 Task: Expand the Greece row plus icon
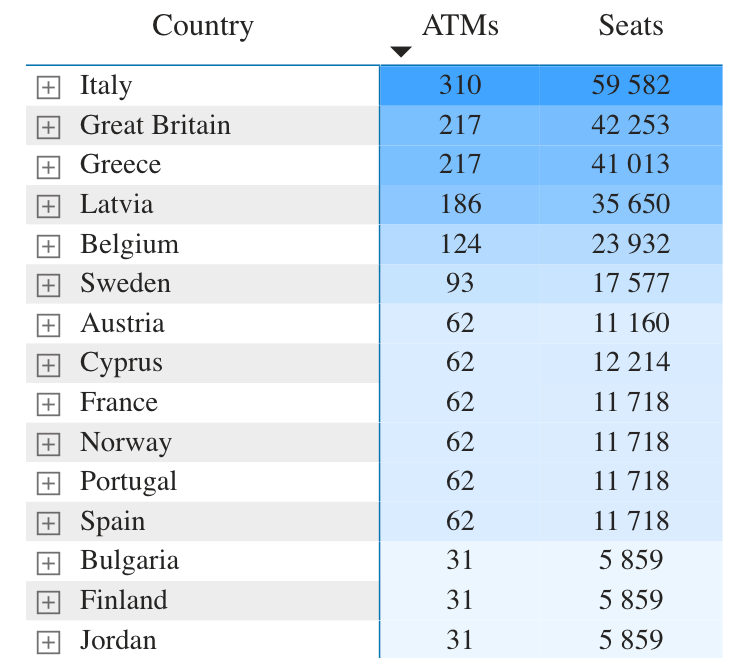click(x=48, y=167)
